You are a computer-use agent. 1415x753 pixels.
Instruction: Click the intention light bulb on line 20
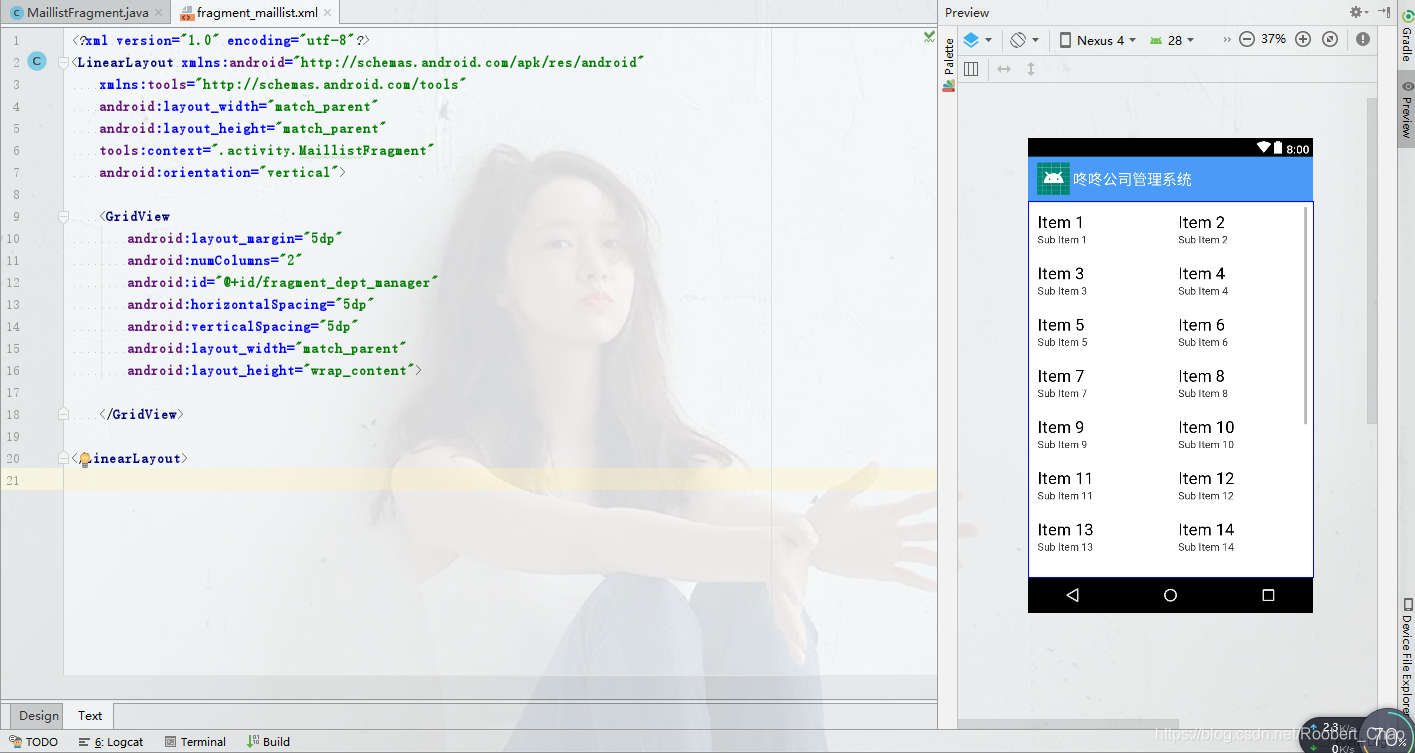85,458
